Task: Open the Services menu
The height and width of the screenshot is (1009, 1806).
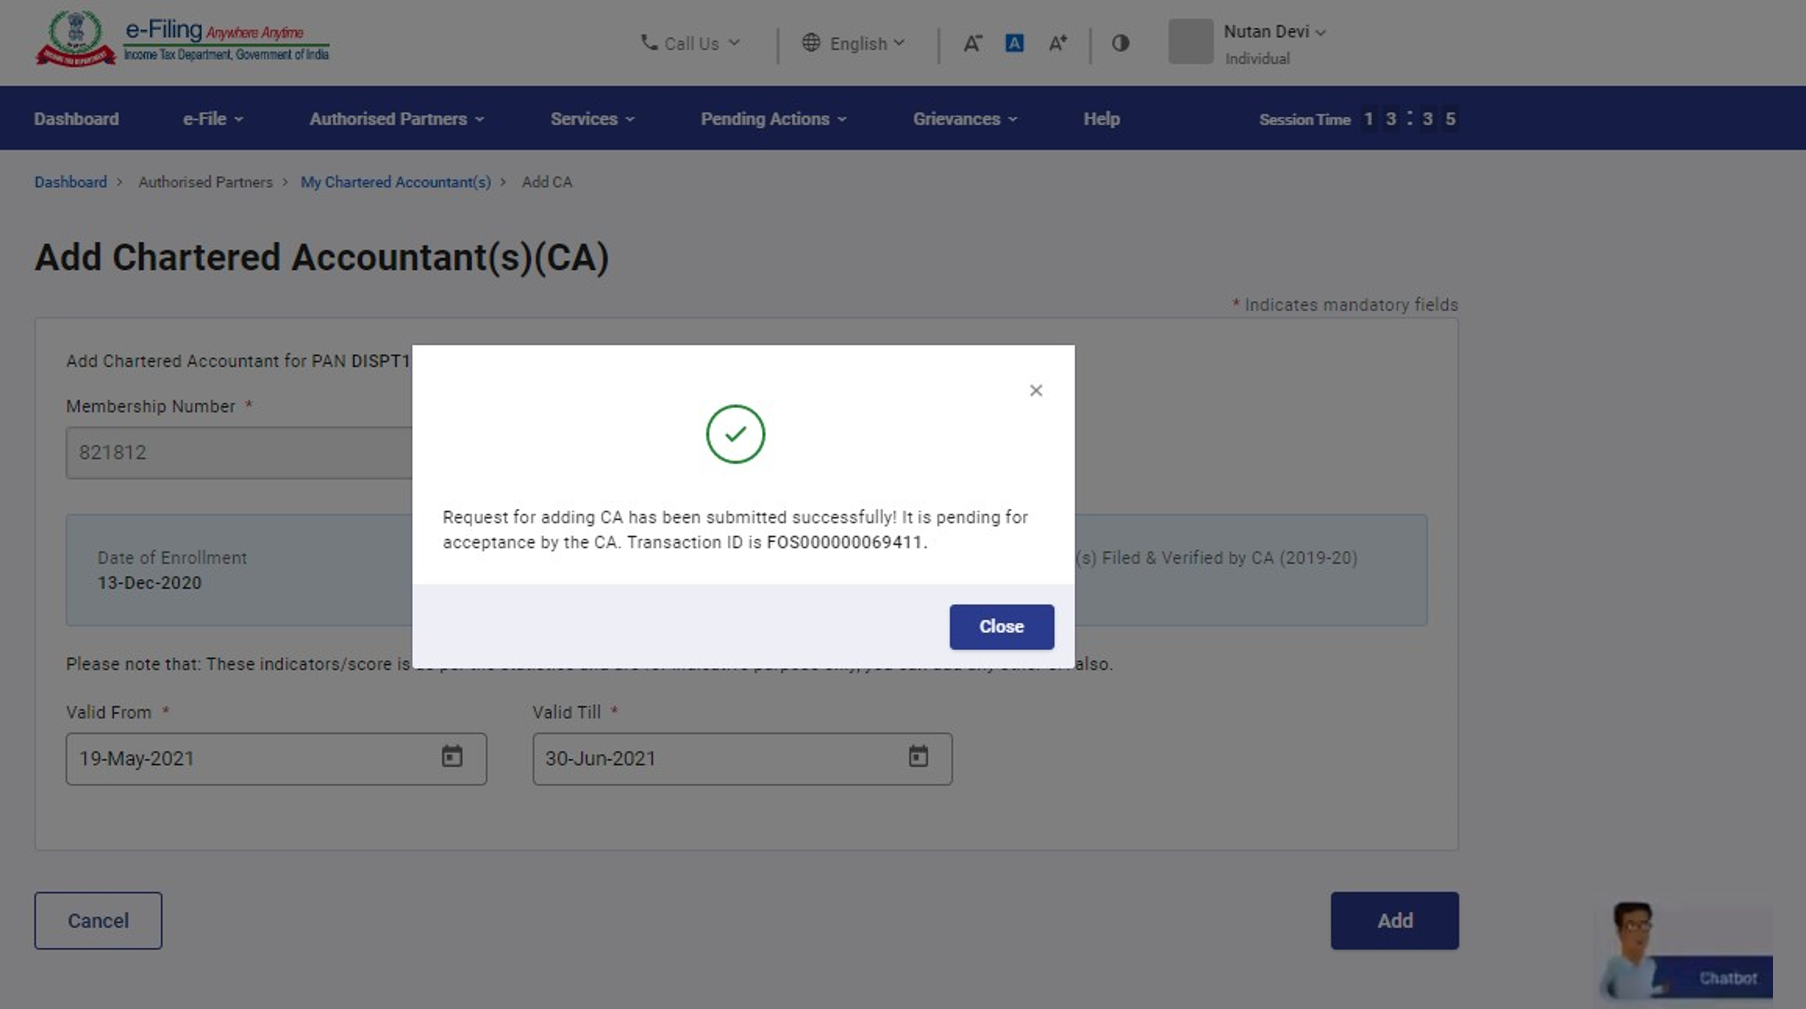Action: click(592, 119)
